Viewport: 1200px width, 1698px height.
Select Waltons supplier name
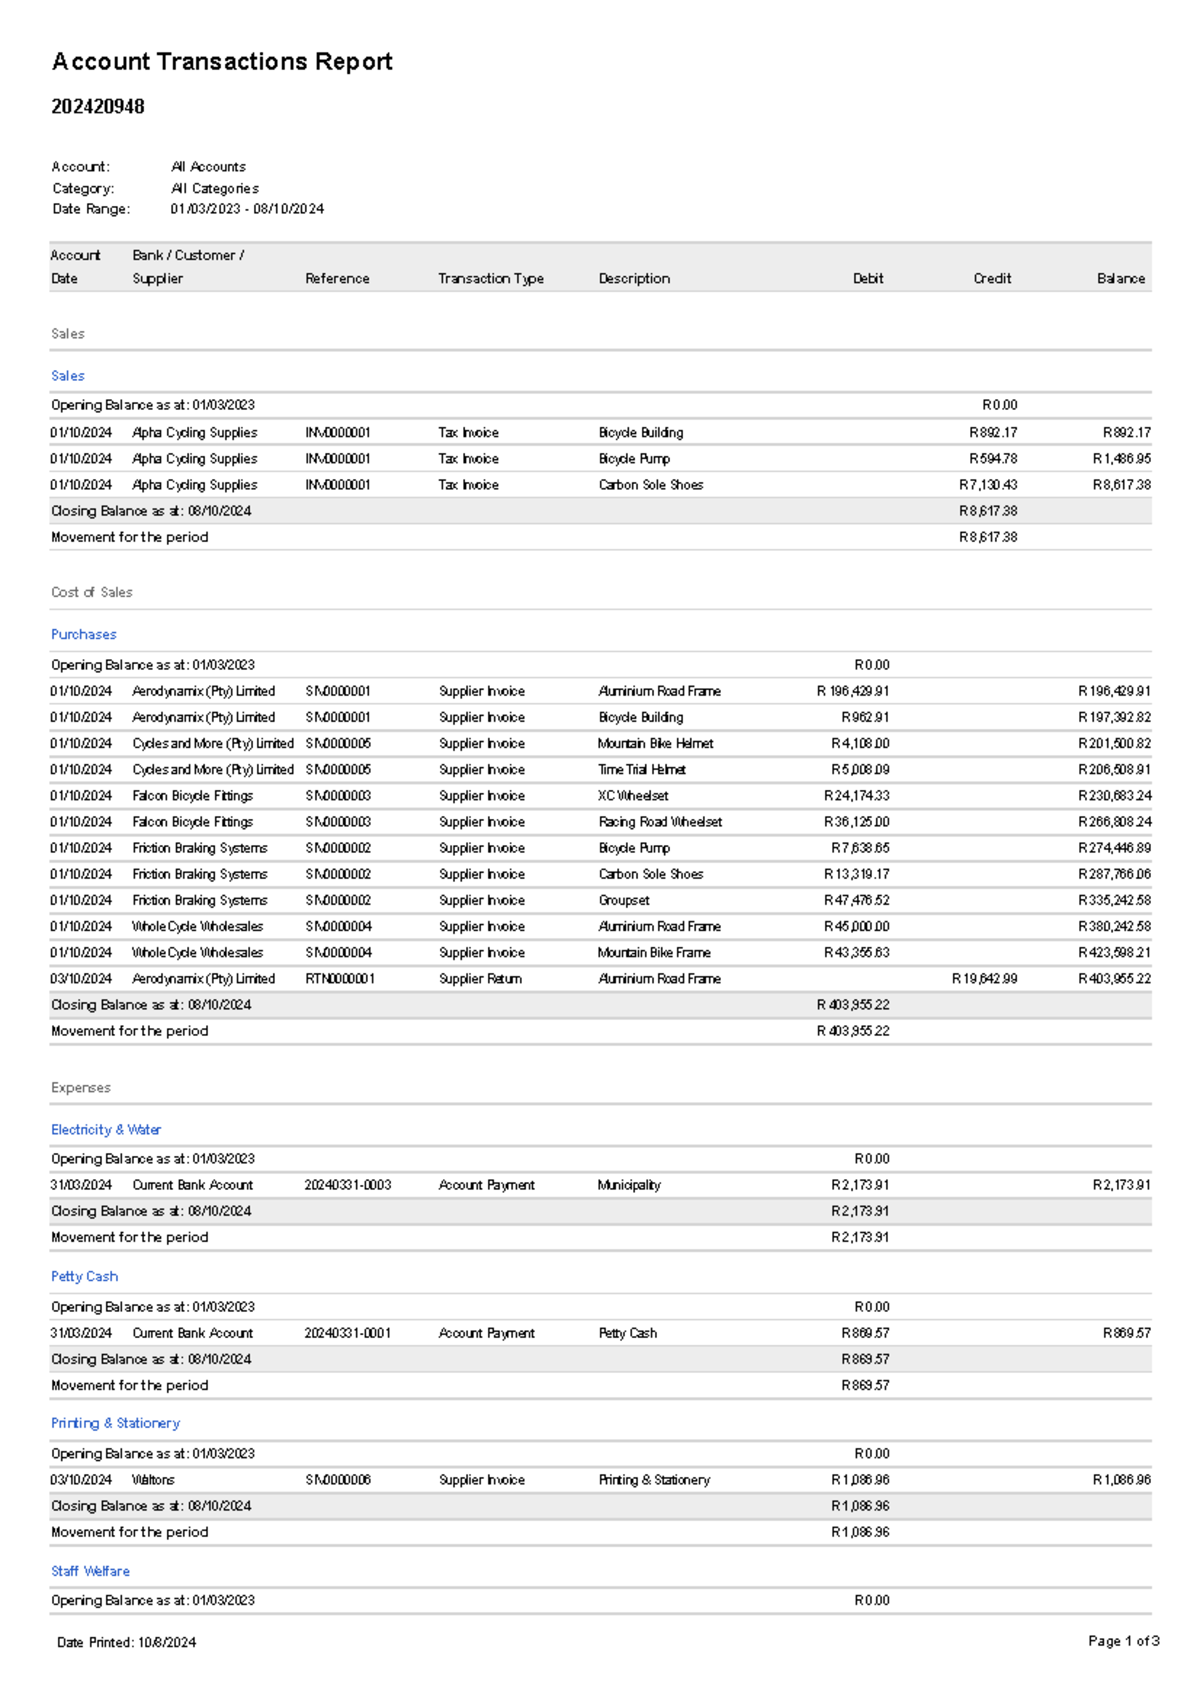(153, 1480)
